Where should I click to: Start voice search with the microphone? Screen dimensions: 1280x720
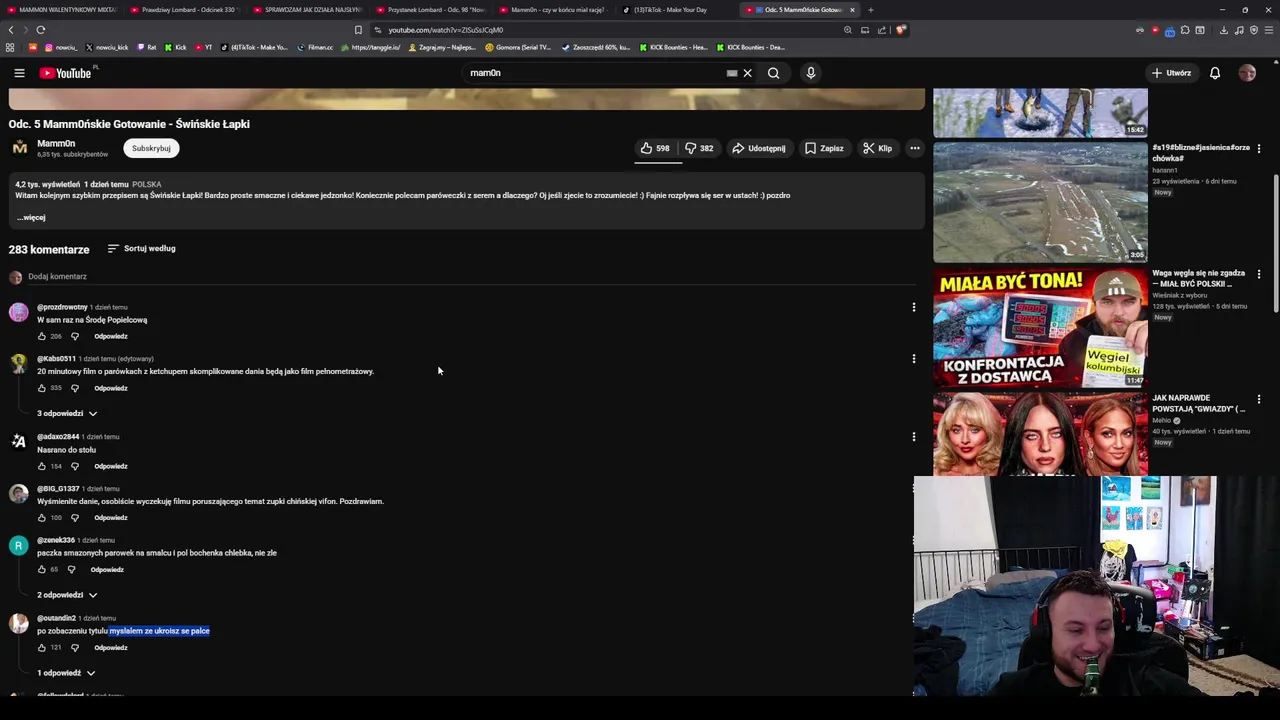[811, 73]
